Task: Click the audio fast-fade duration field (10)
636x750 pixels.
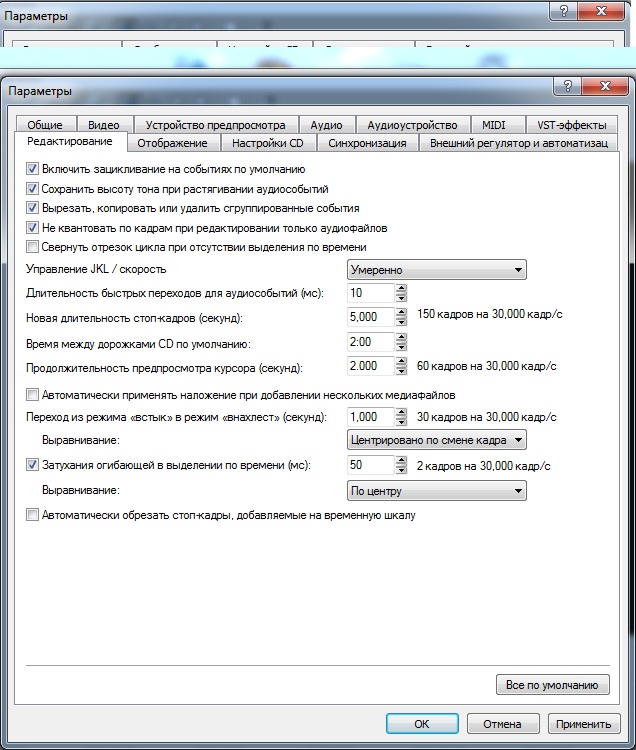Action: coord(371,293)
